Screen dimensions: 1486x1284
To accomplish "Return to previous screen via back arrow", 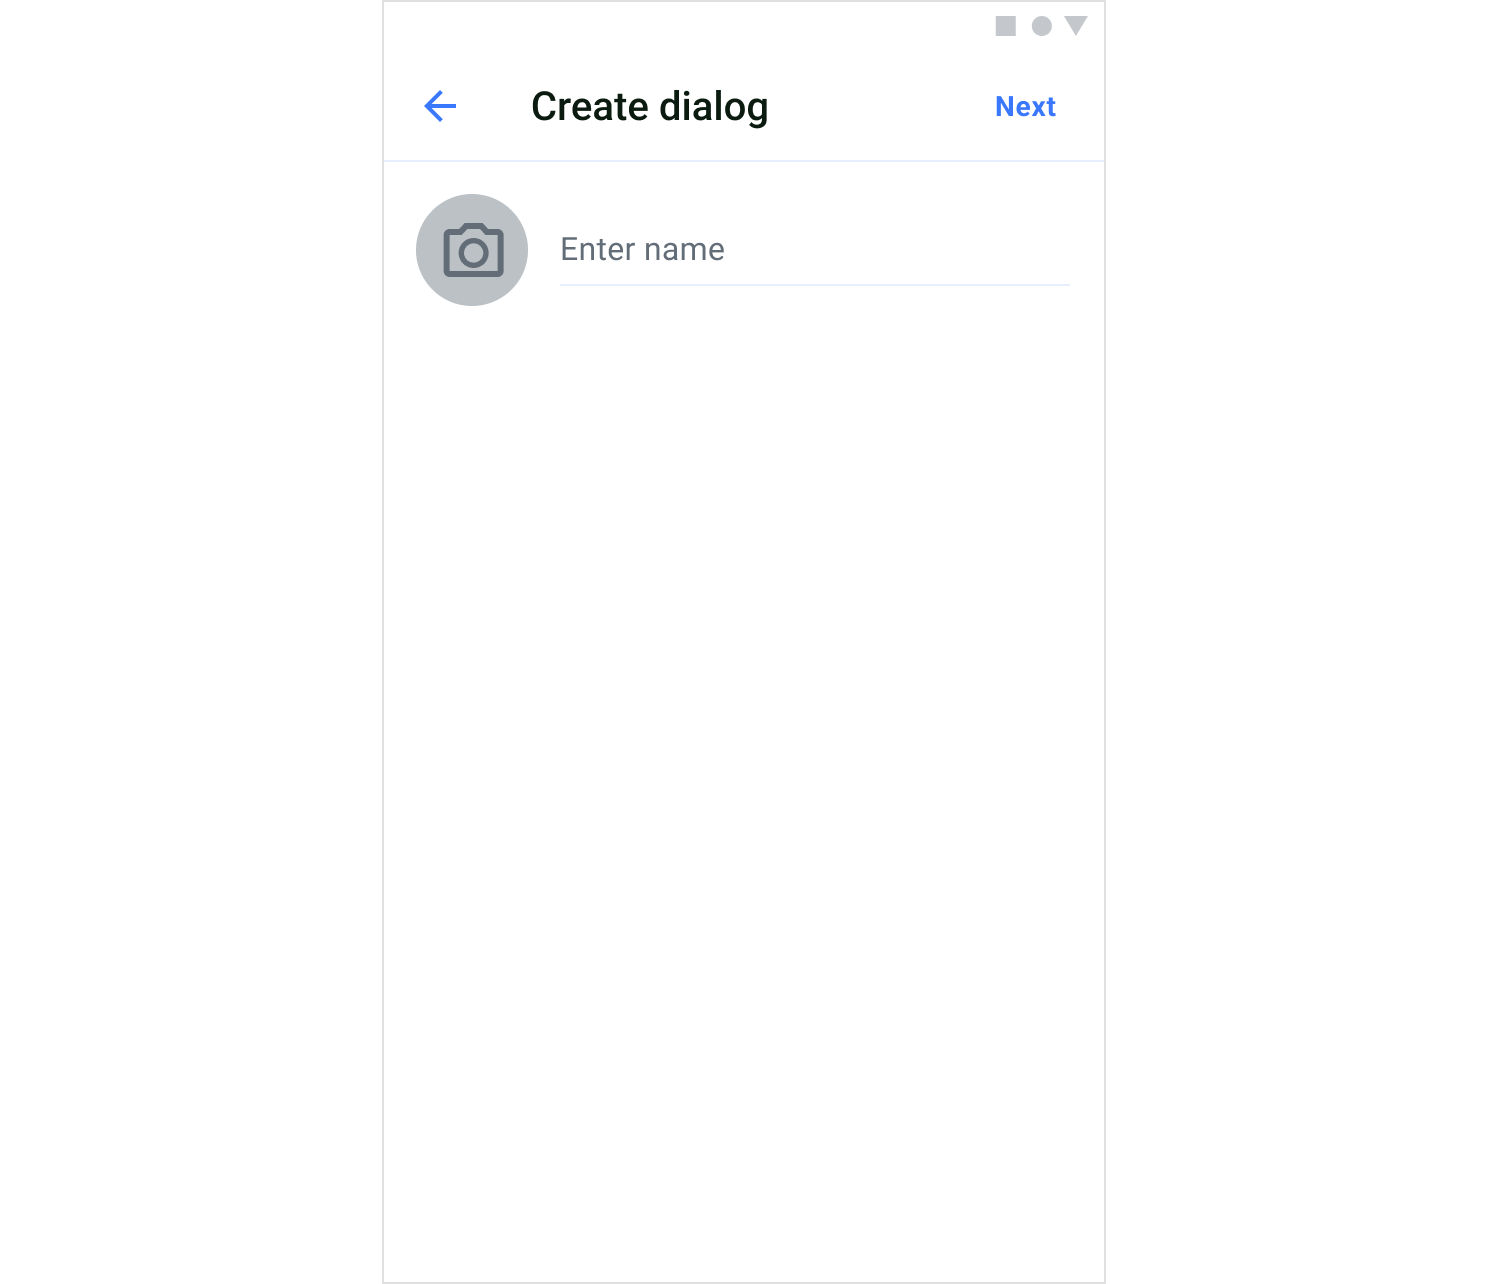I will (x=440, y=106).
